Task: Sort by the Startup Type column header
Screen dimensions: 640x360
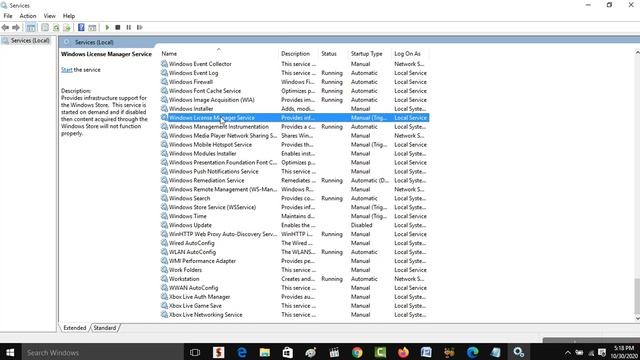Action: click(x=370, y=53)
